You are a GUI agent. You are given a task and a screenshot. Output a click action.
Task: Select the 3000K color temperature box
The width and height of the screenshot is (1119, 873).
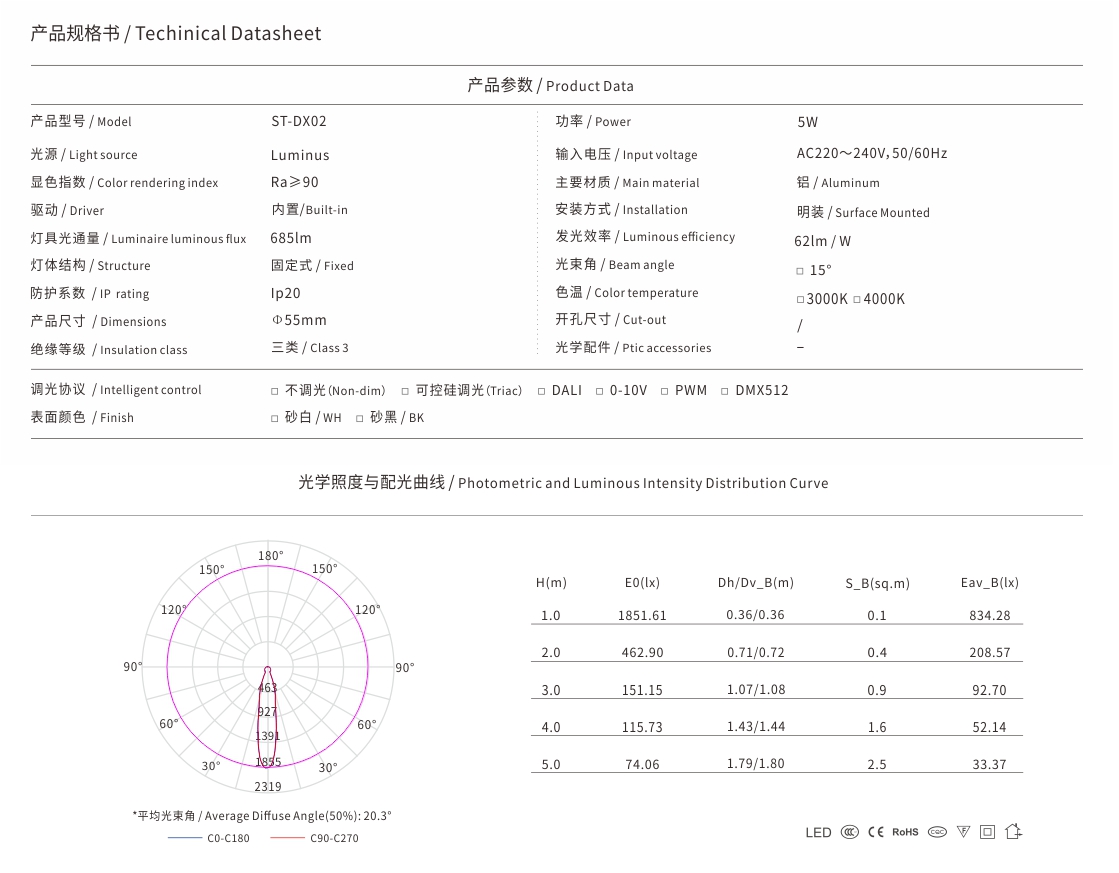(x=800, y=300)
